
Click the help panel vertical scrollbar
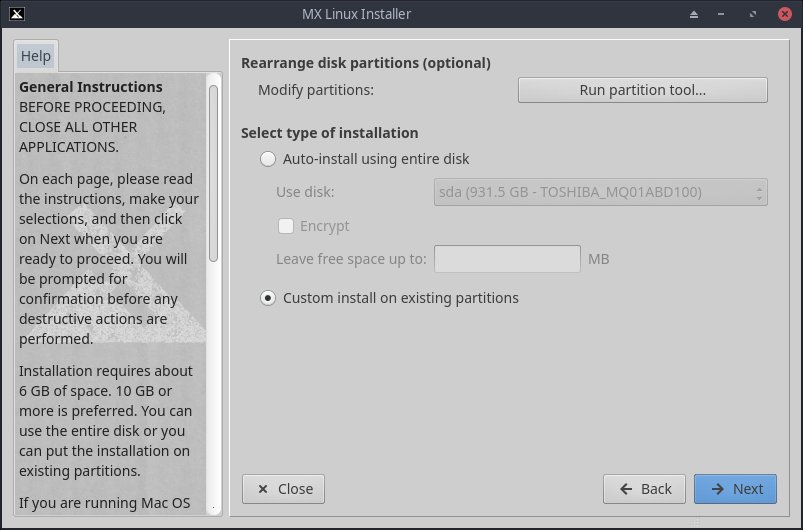point(214,174)
